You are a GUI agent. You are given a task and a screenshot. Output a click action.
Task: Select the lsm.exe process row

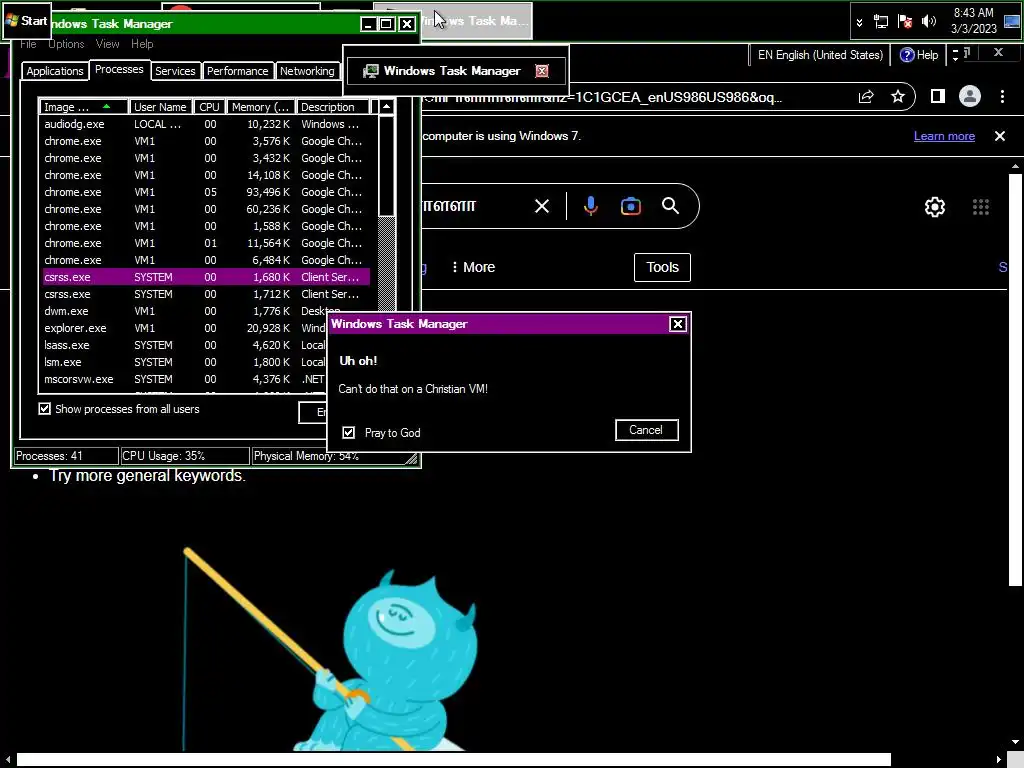pyautogui.click(x=185, y=362)
